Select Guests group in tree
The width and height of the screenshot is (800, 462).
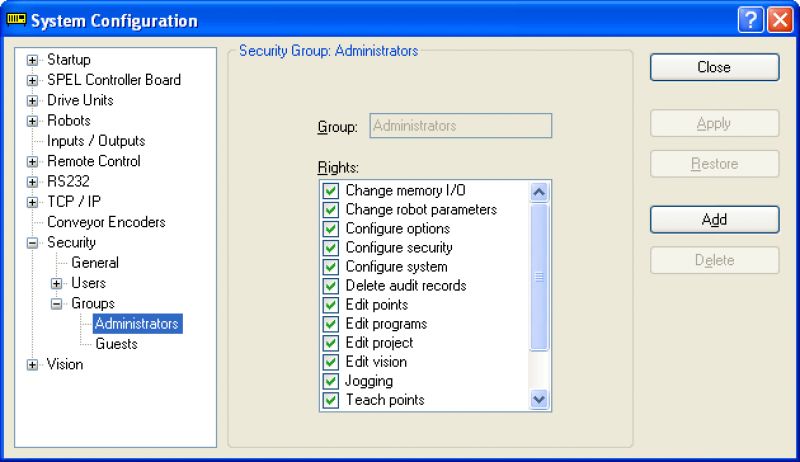tap(116, 344)
